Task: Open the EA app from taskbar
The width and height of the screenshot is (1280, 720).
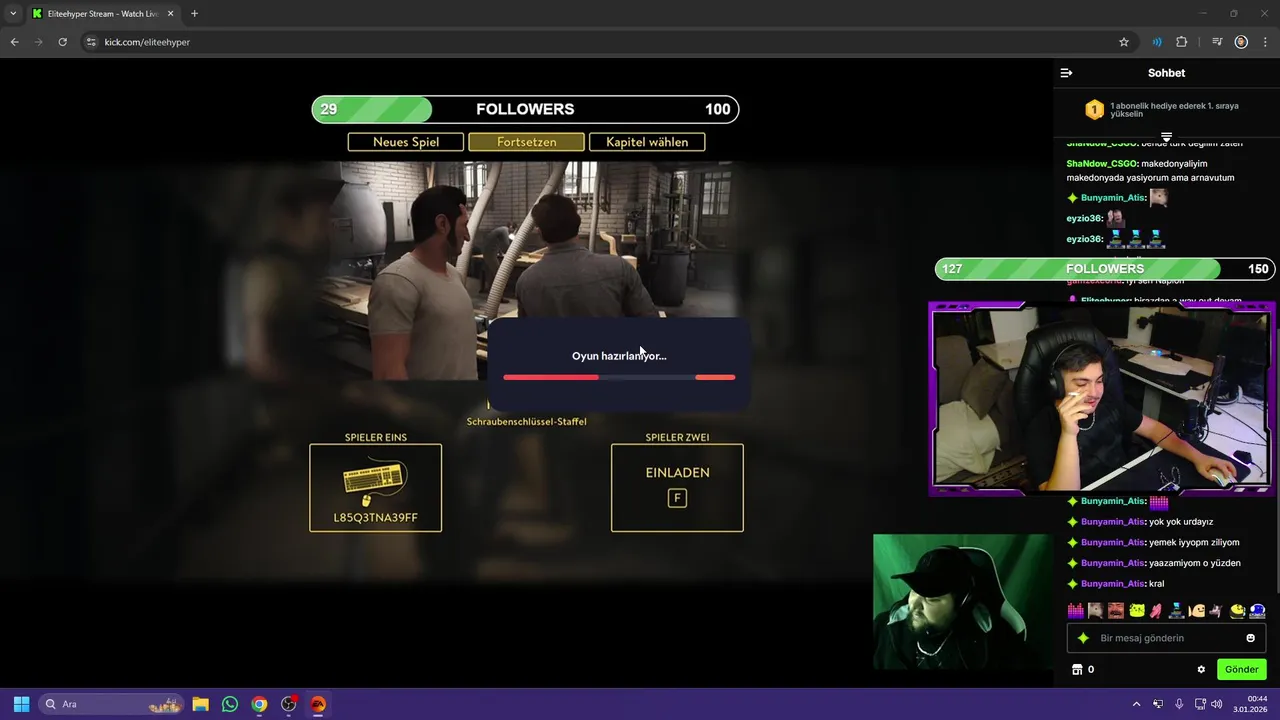Action: (x=318, y=704)
